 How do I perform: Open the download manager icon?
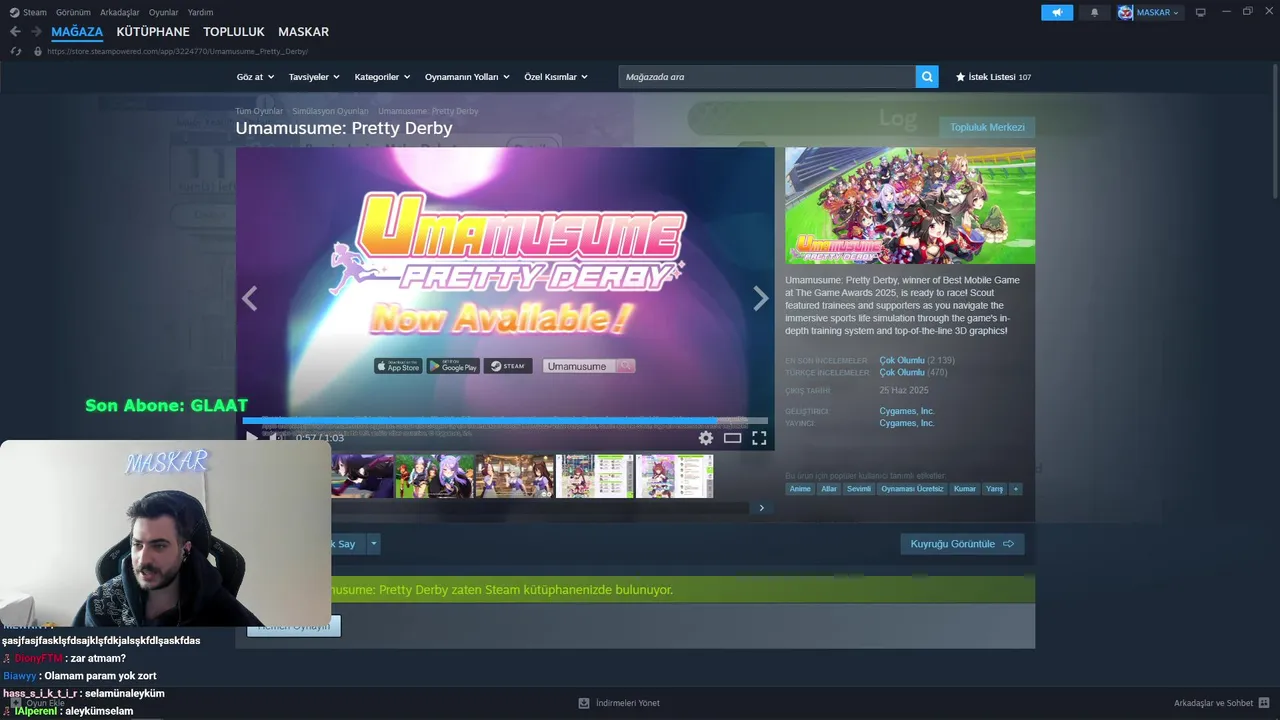[584, 703]
